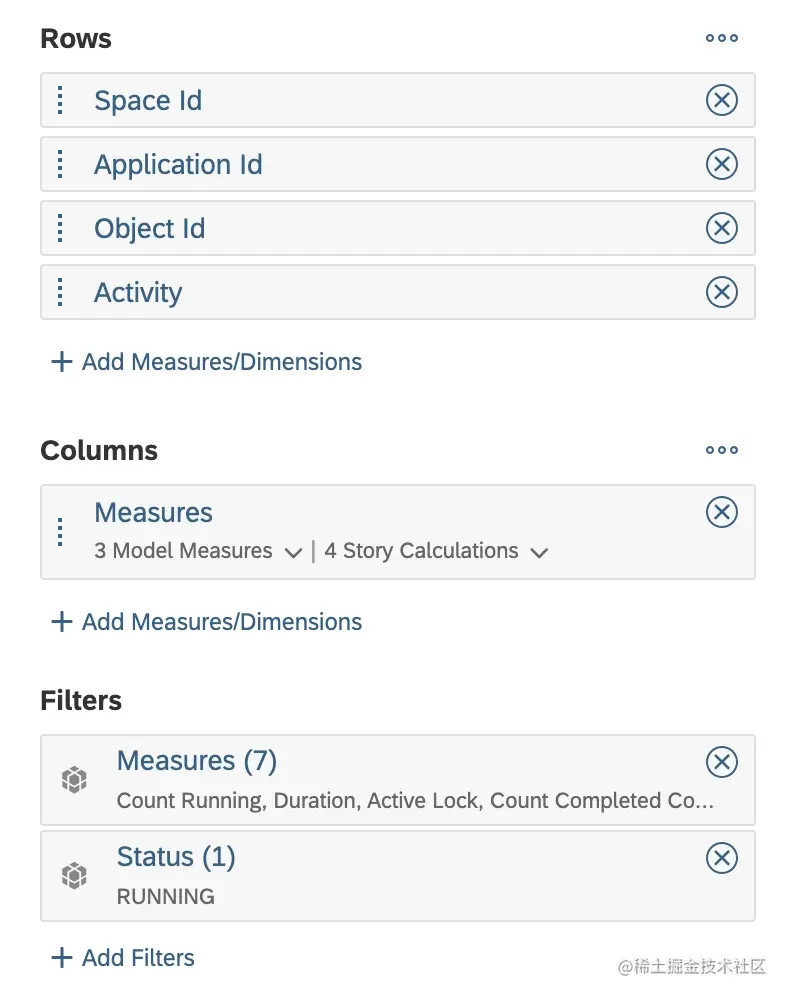792x1002 pixels.
Task: Remove Activity row dimension
Action: [721, 292]
